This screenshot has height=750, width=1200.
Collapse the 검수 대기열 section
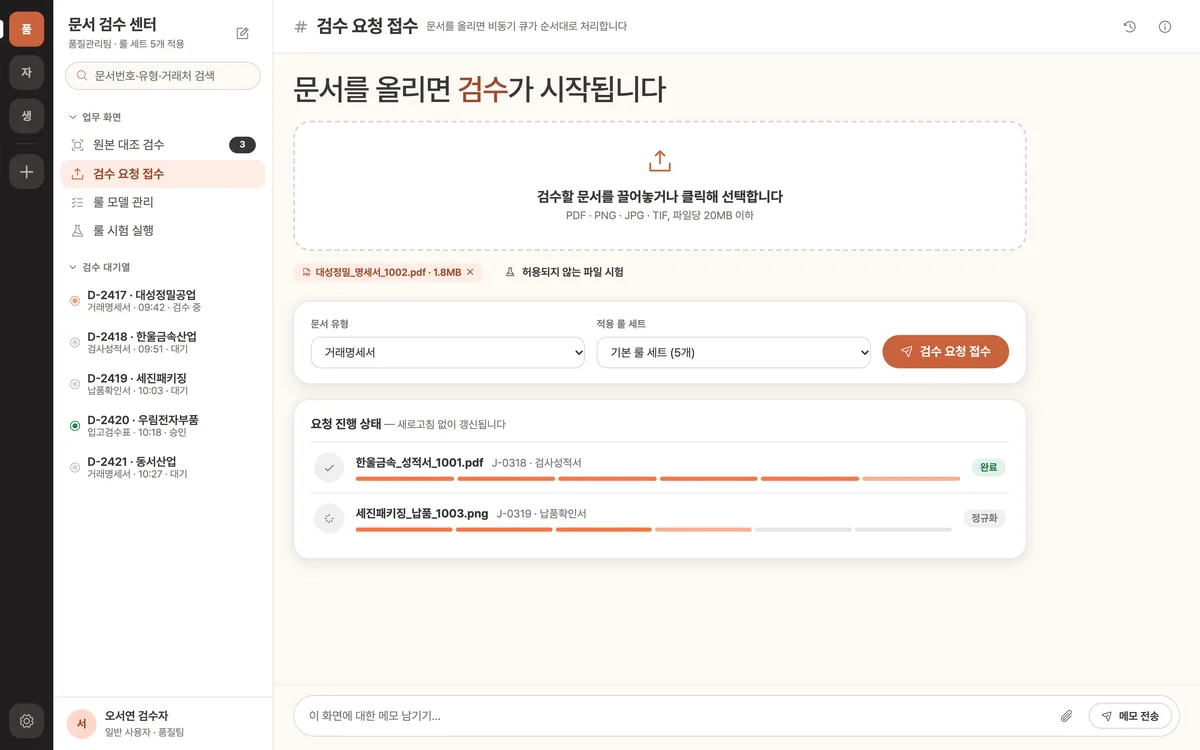click(99, 267)
